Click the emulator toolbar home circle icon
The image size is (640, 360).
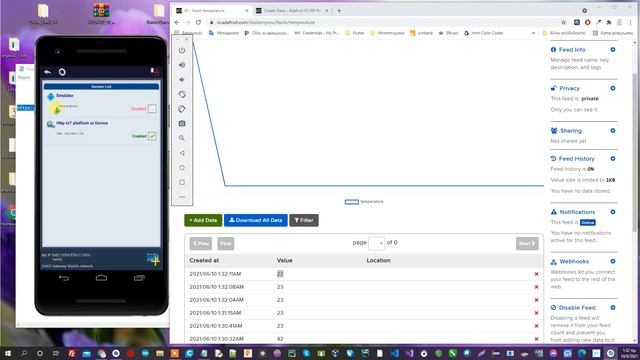point(182,168)
